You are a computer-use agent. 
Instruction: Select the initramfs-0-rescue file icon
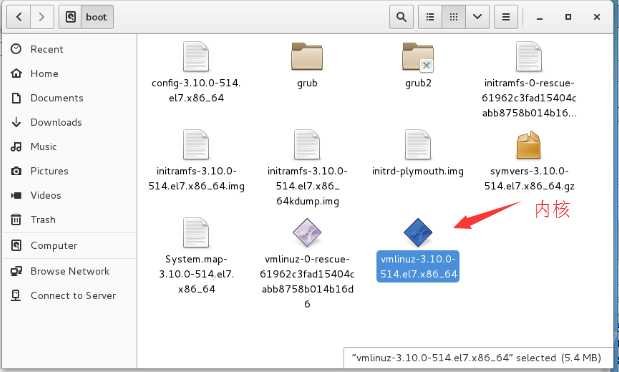(529, 57)
